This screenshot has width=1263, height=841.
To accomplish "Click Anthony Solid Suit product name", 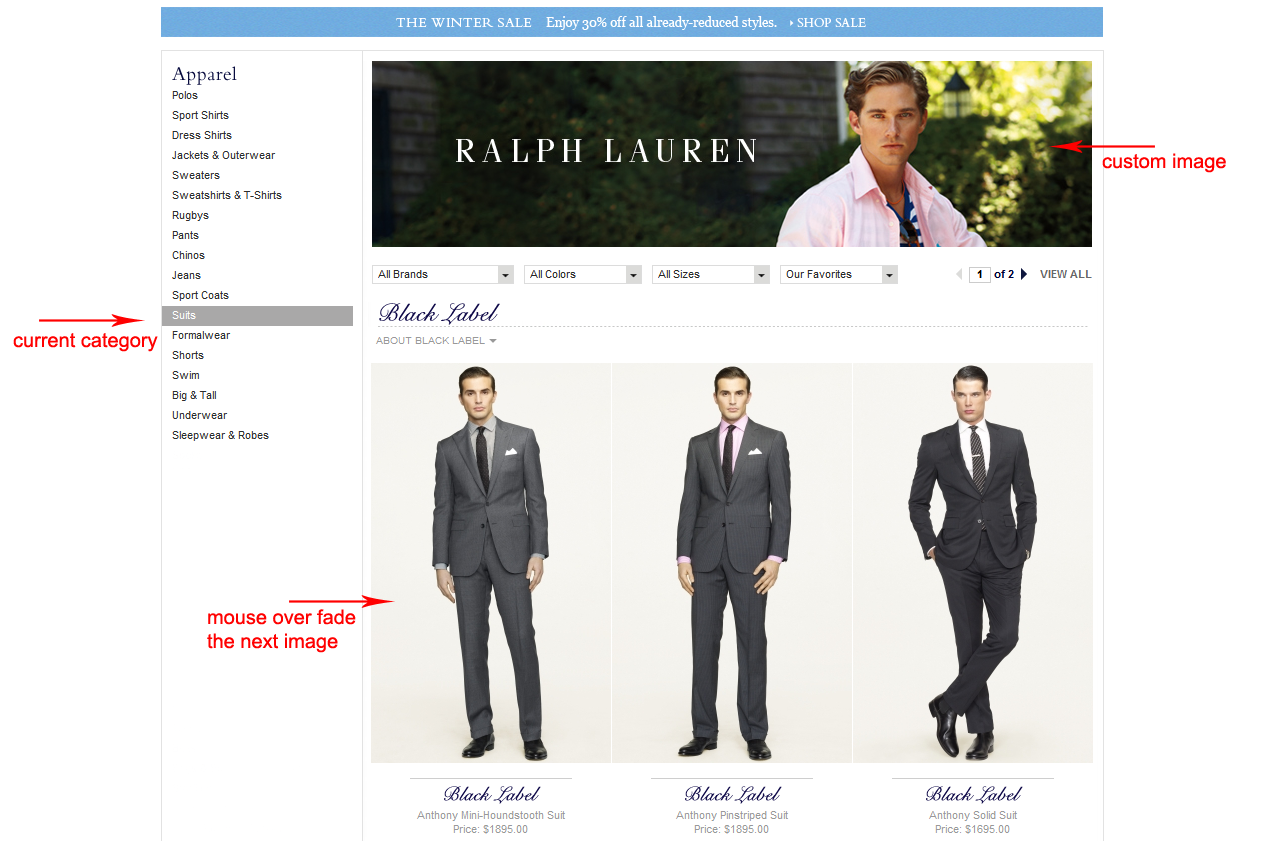I will pos(973,815).
